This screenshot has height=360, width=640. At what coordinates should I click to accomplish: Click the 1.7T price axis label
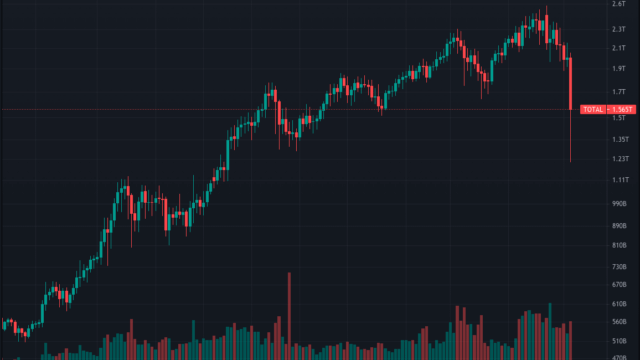tap(619, 92)
